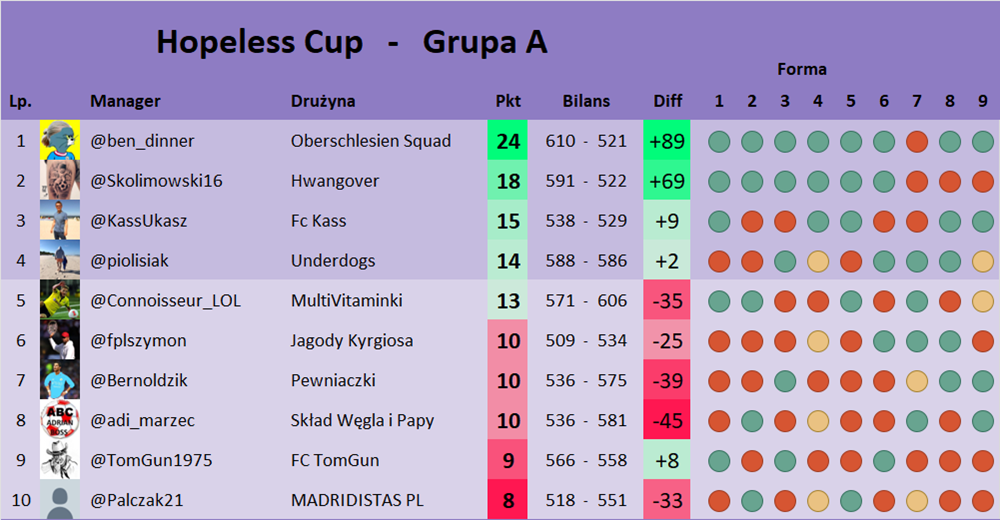The image size is (1000, 520).
Task: Click the @Bernoldzik avatar picture
Action: click(60, 381)
